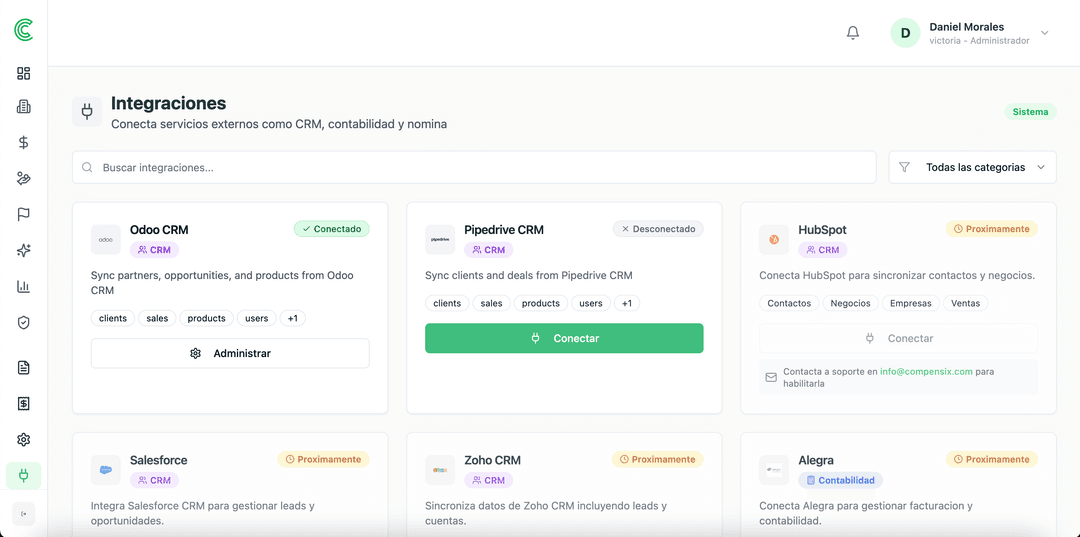The width and height of the screenshot is (1080, 537).
Task: Open the sparkles icon in sidebar
Action: pyautogui.click(x=24, y=250)
